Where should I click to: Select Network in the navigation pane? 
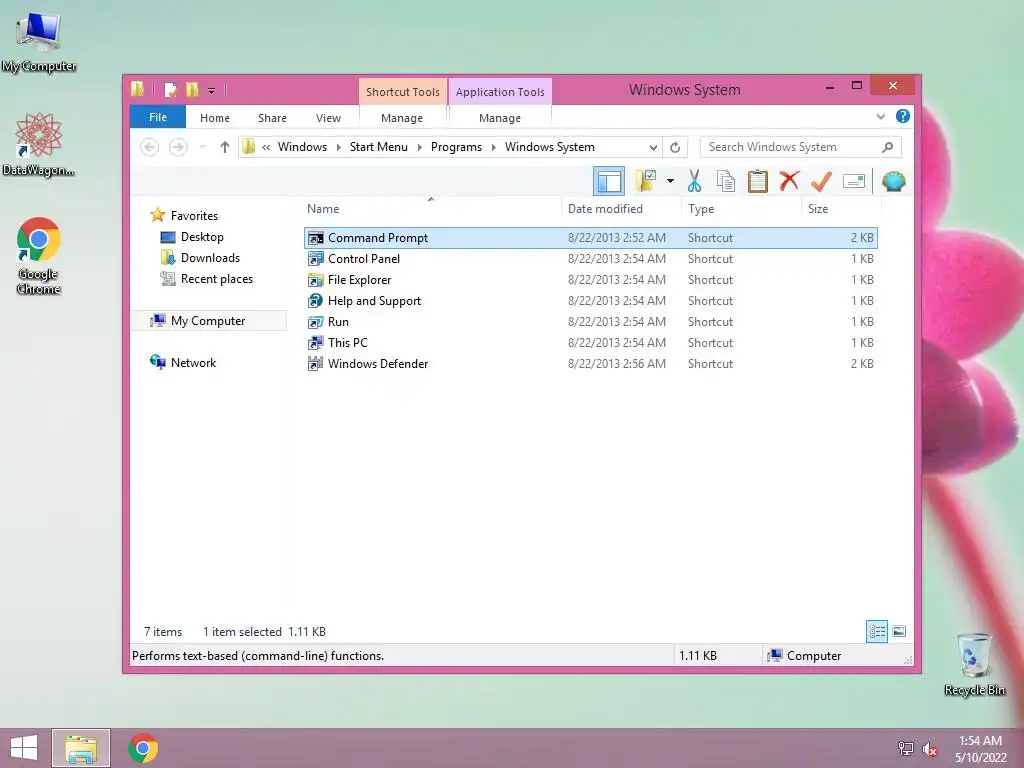[193, 362]
